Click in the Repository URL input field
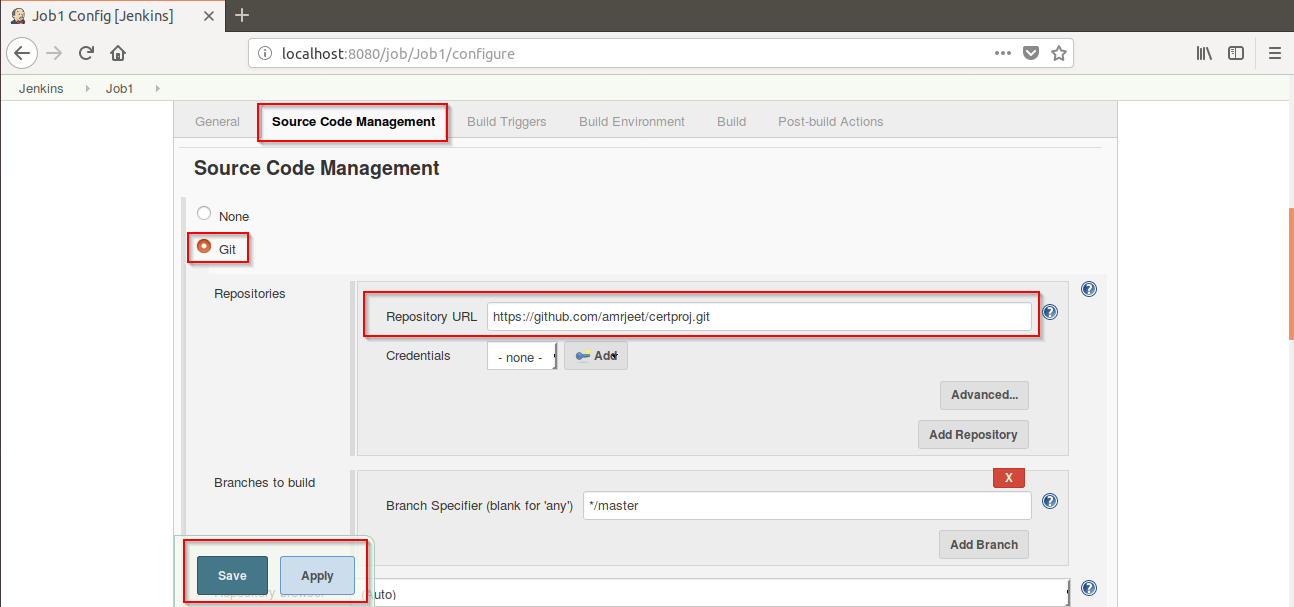1294x607 pixels. 759,317
